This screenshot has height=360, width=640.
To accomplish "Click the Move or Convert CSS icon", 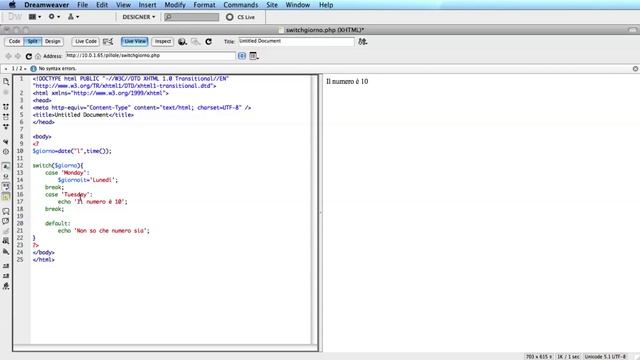I will (6, 251).
